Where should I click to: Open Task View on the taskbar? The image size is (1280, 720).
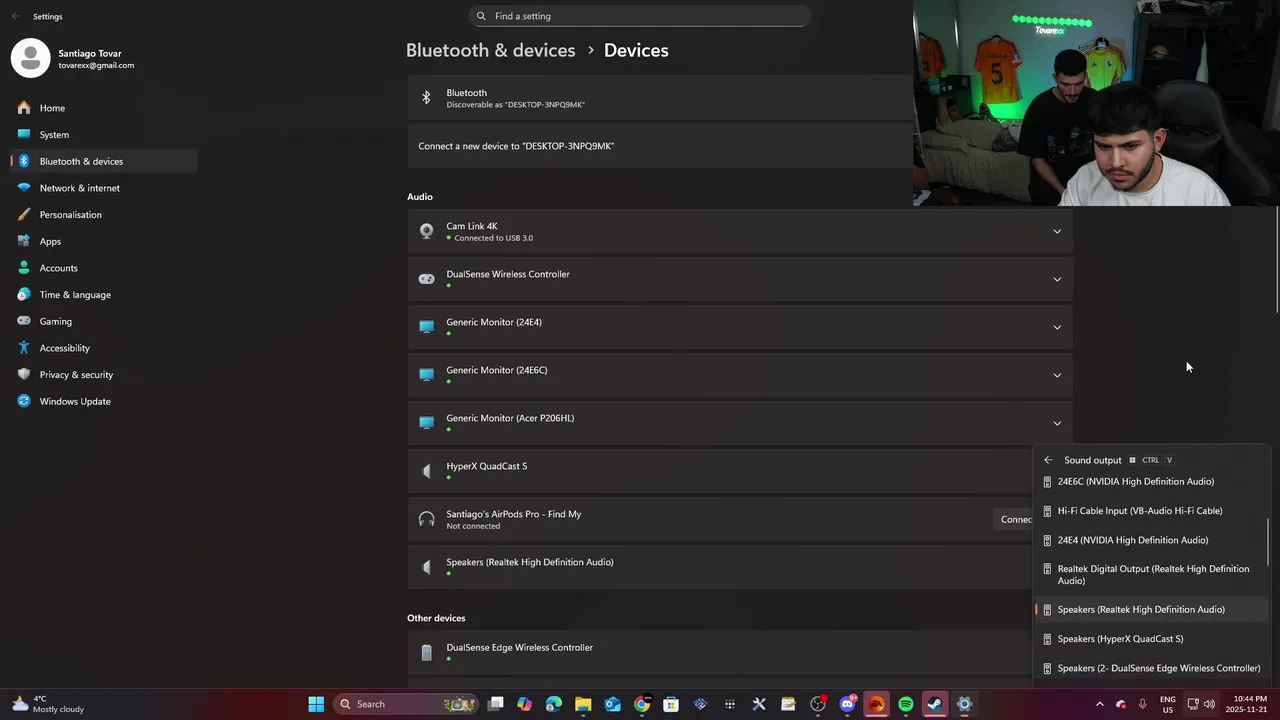pyautogui.click(x=495, y=704)
